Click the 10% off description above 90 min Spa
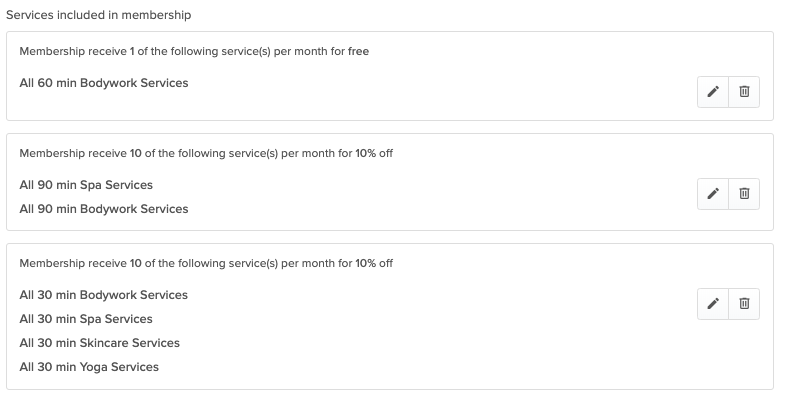Image resolution: width=785 pixels, height=406 pixels. (206, 154)
